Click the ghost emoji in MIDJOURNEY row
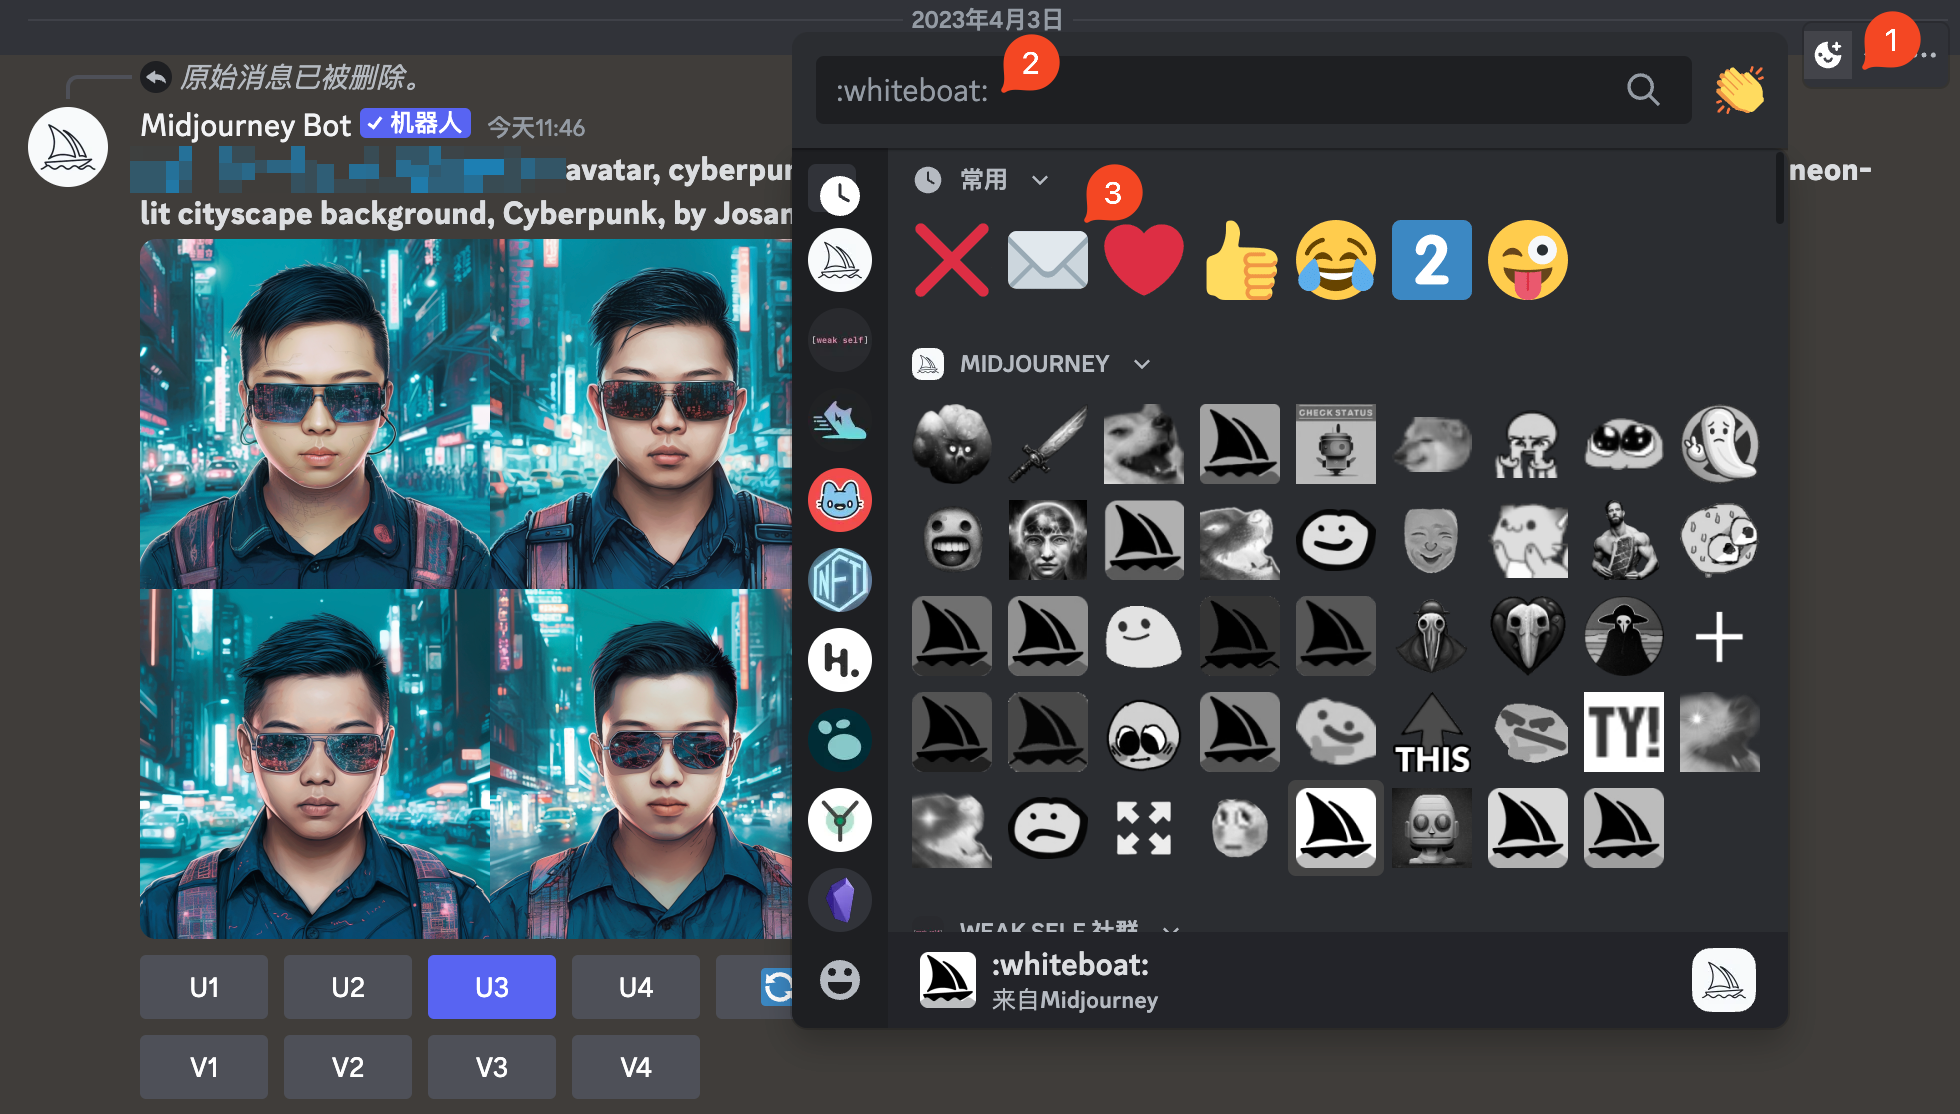 click(x=1720, y=443)
